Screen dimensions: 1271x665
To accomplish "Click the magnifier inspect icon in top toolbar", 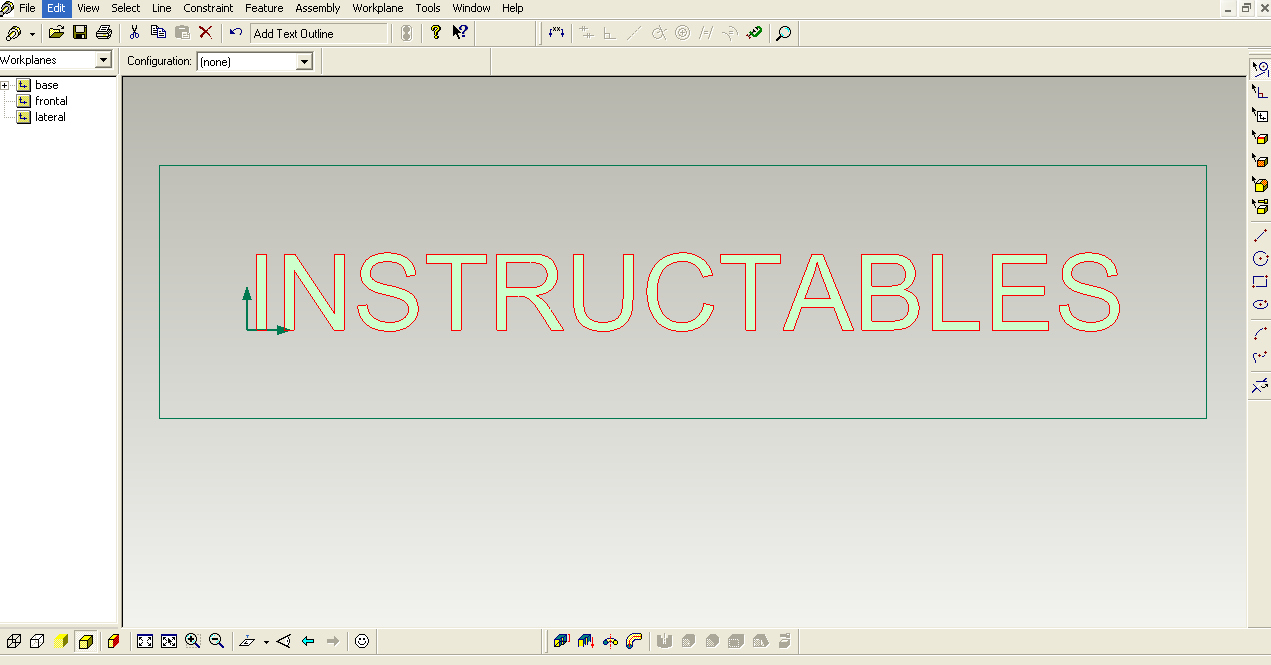I will coord(783,33).
